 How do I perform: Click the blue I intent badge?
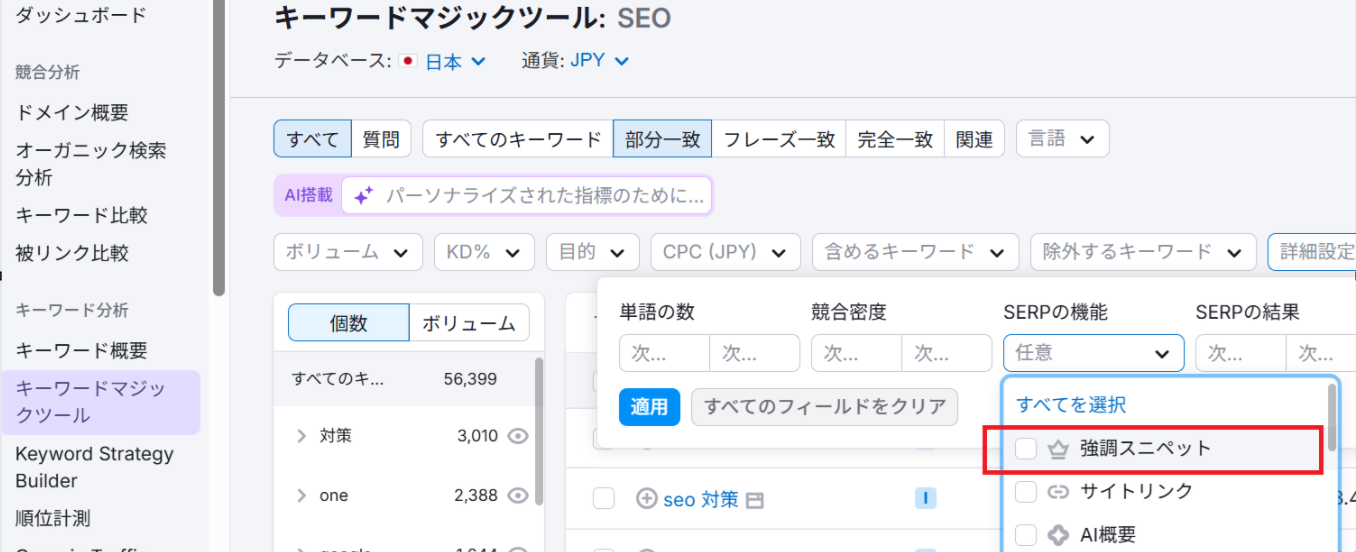pos(925,498)
